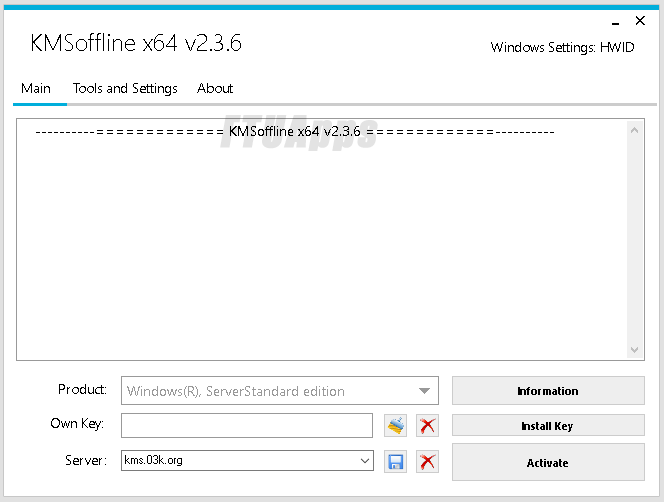Screen dimensions: 664x503
Task: Delete the server entry with red X
Action: (427, 462)
